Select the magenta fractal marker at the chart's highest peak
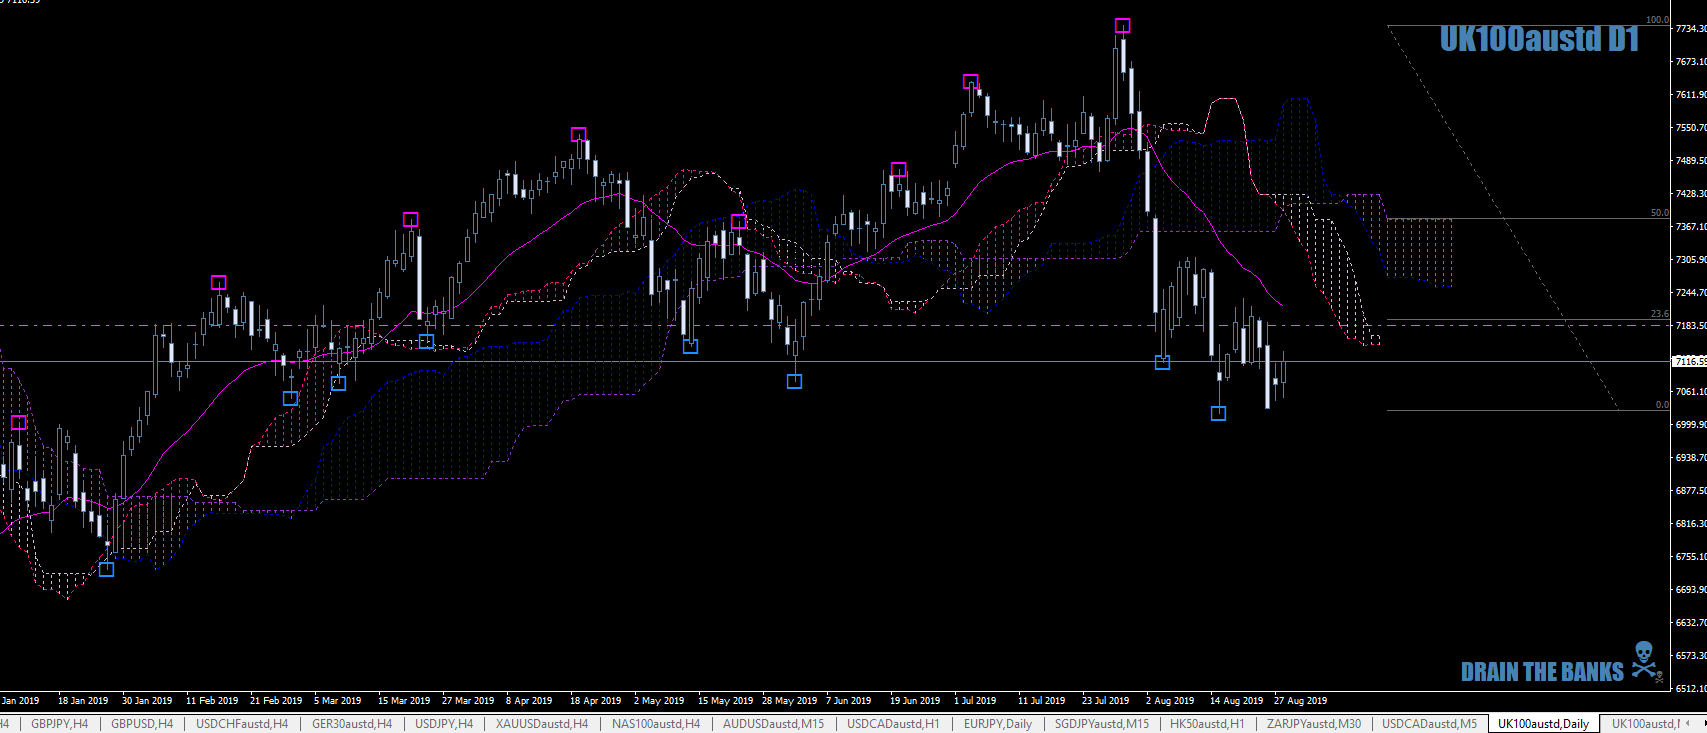Viewport: 1707px width, 733px height. click(1122, 26)
